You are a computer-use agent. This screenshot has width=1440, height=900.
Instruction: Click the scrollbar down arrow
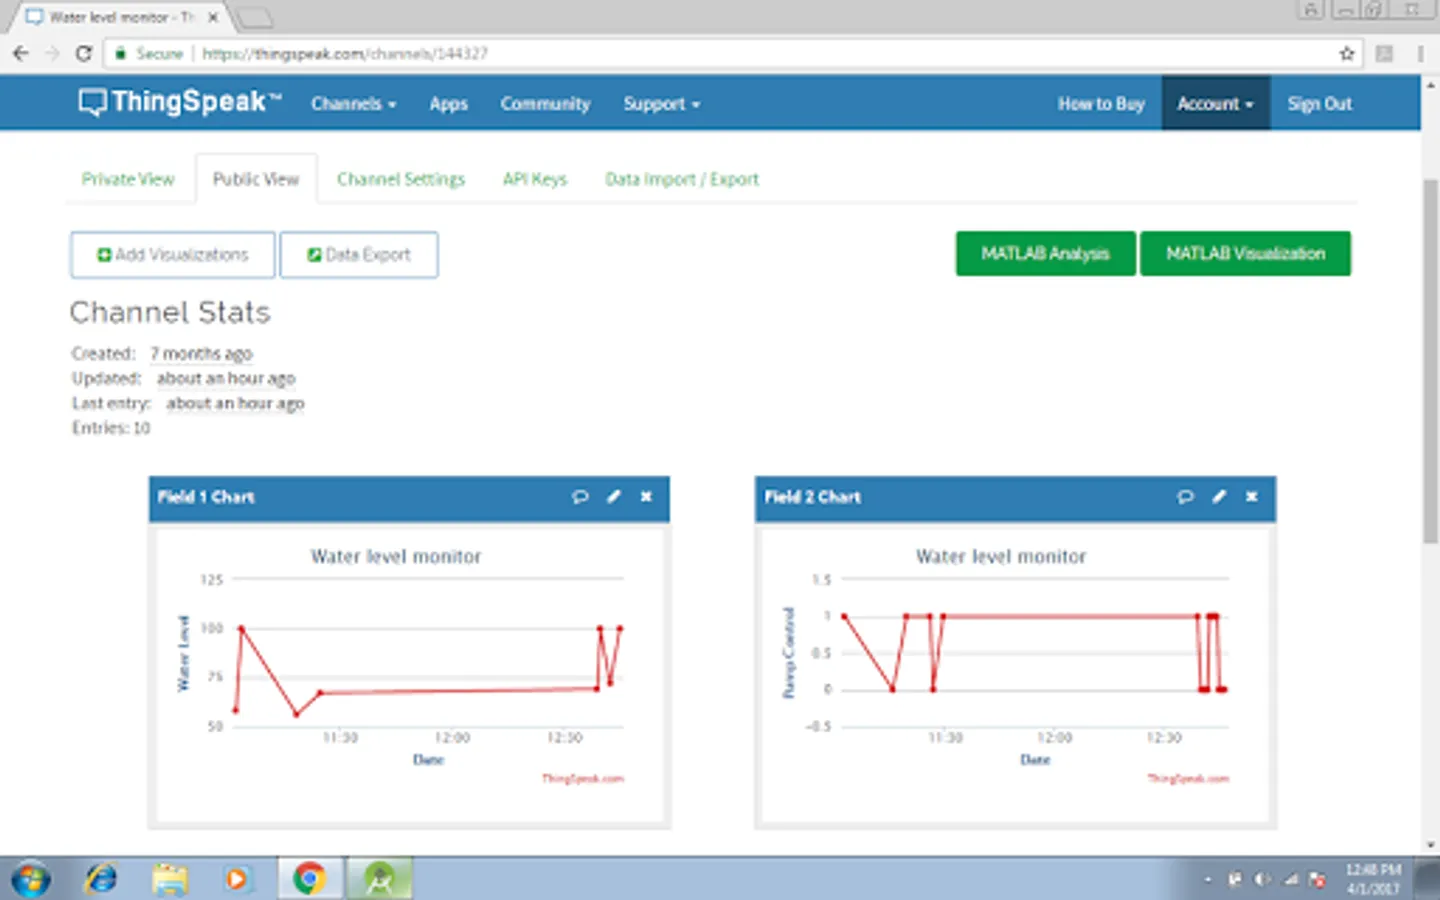click(1430, 845)
